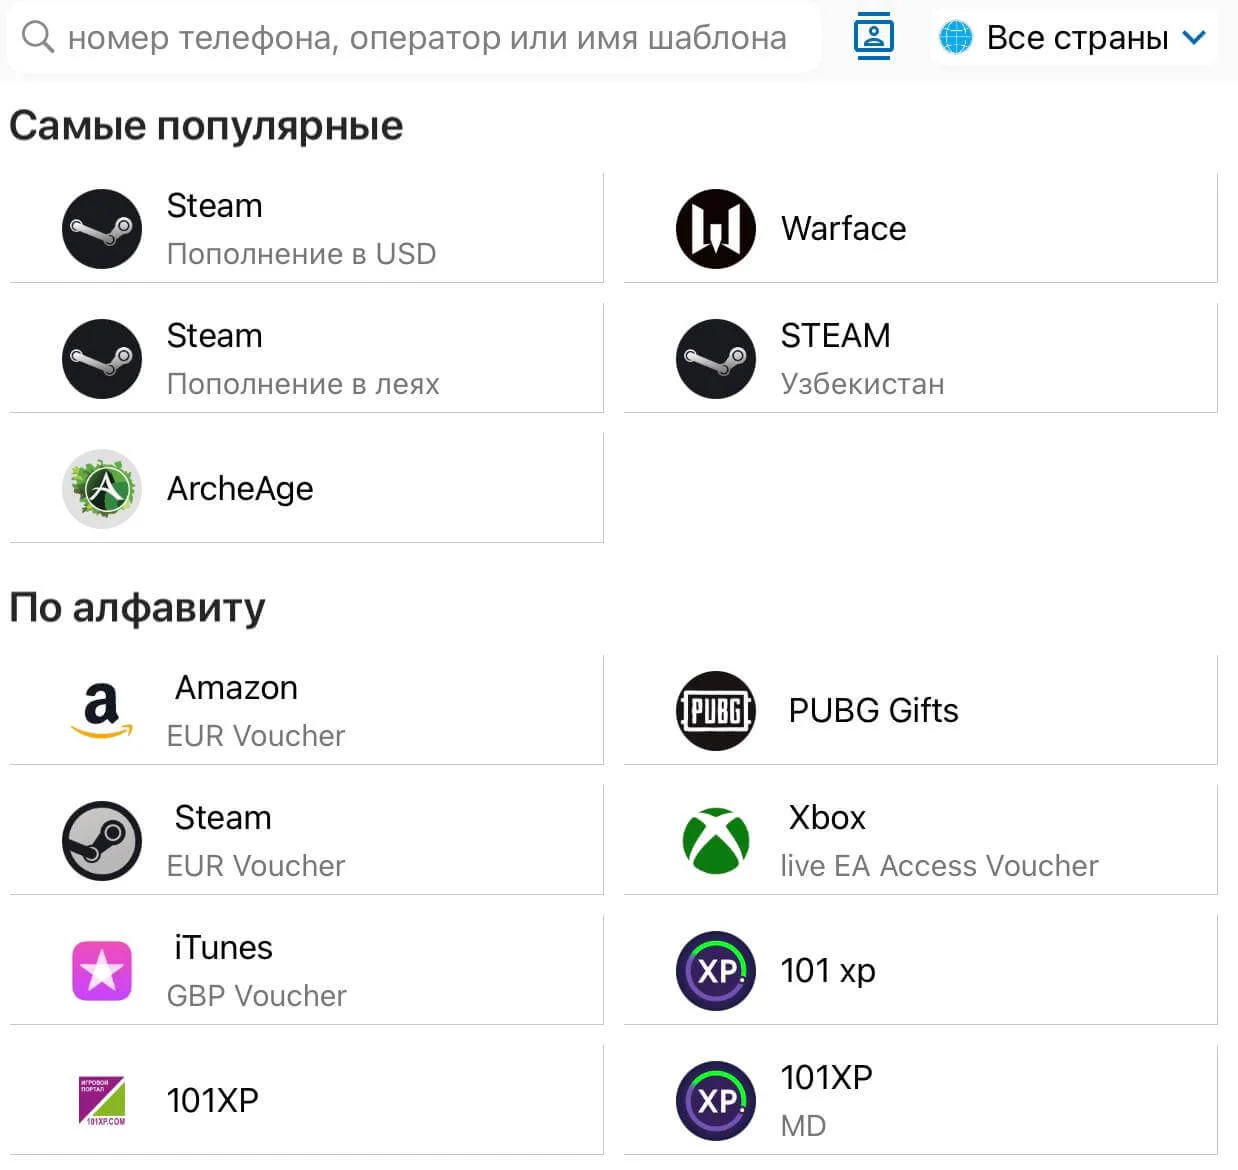Click the Xbox logo icon
1238x1170 pixels.
pyautogui.click(x=716, y=841)
